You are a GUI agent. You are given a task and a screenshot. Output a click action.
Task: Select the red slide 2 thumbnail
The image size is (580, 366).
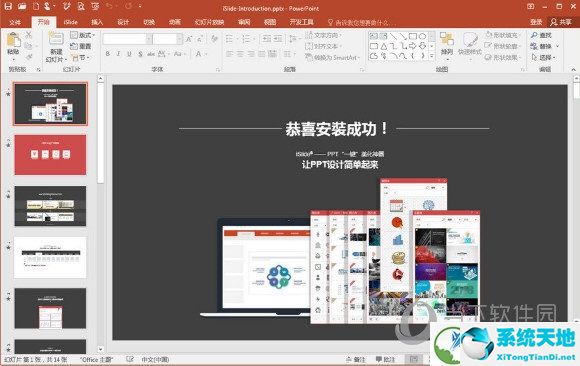[x=50, y=154]
